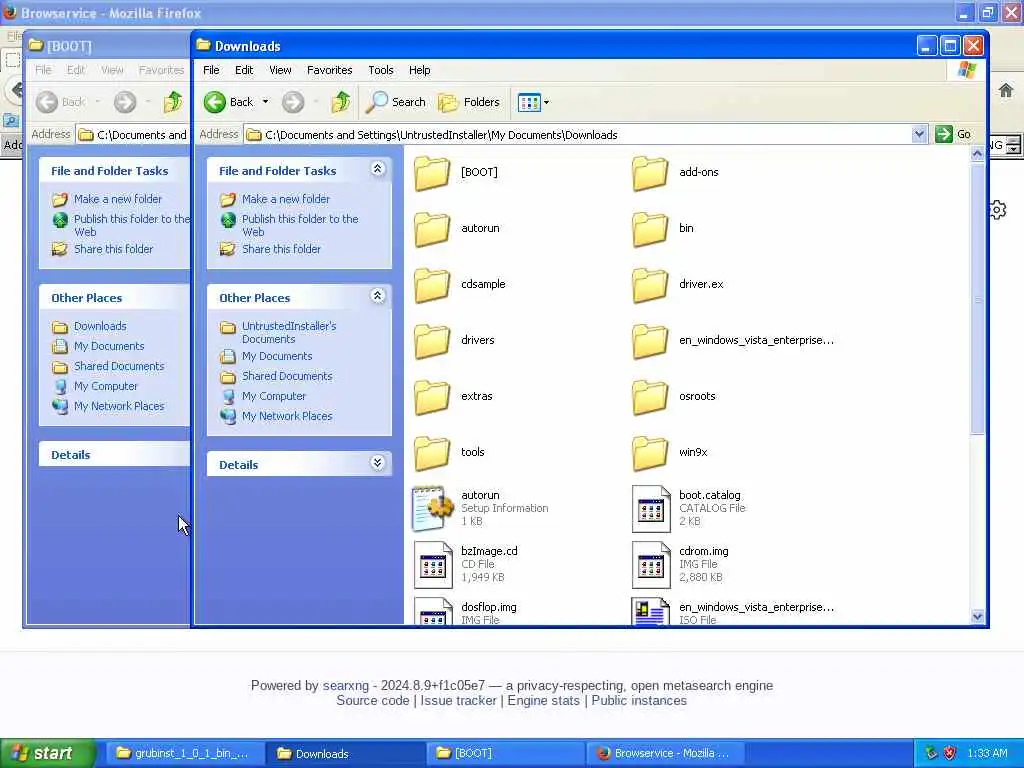
Task: Go up one level in [BOOT] window
Action: tap(172, 102)
